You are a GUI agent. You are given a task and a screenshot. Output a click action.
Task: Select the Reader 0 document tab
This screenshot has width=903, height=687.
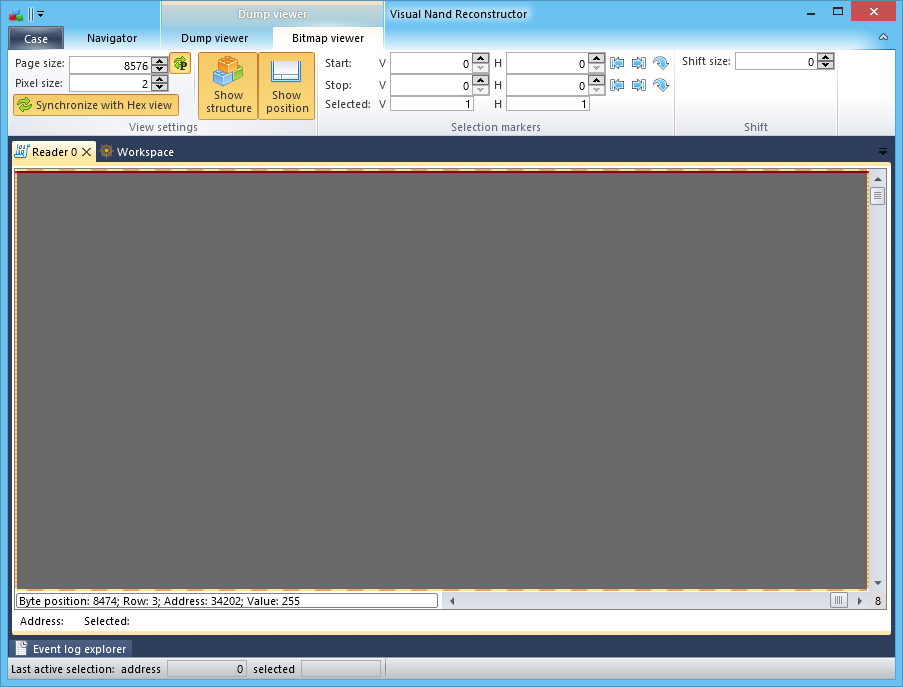pos(54,152)
